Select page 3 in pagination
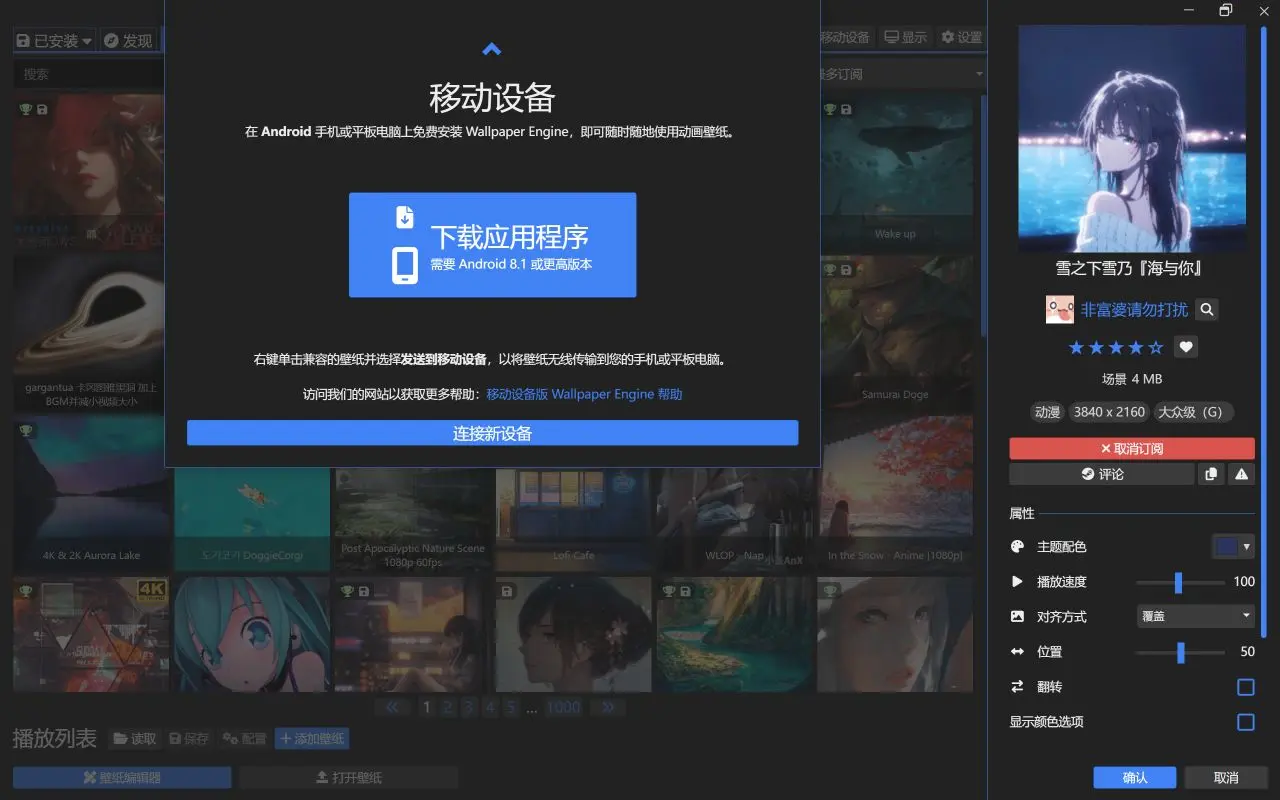 469,707
